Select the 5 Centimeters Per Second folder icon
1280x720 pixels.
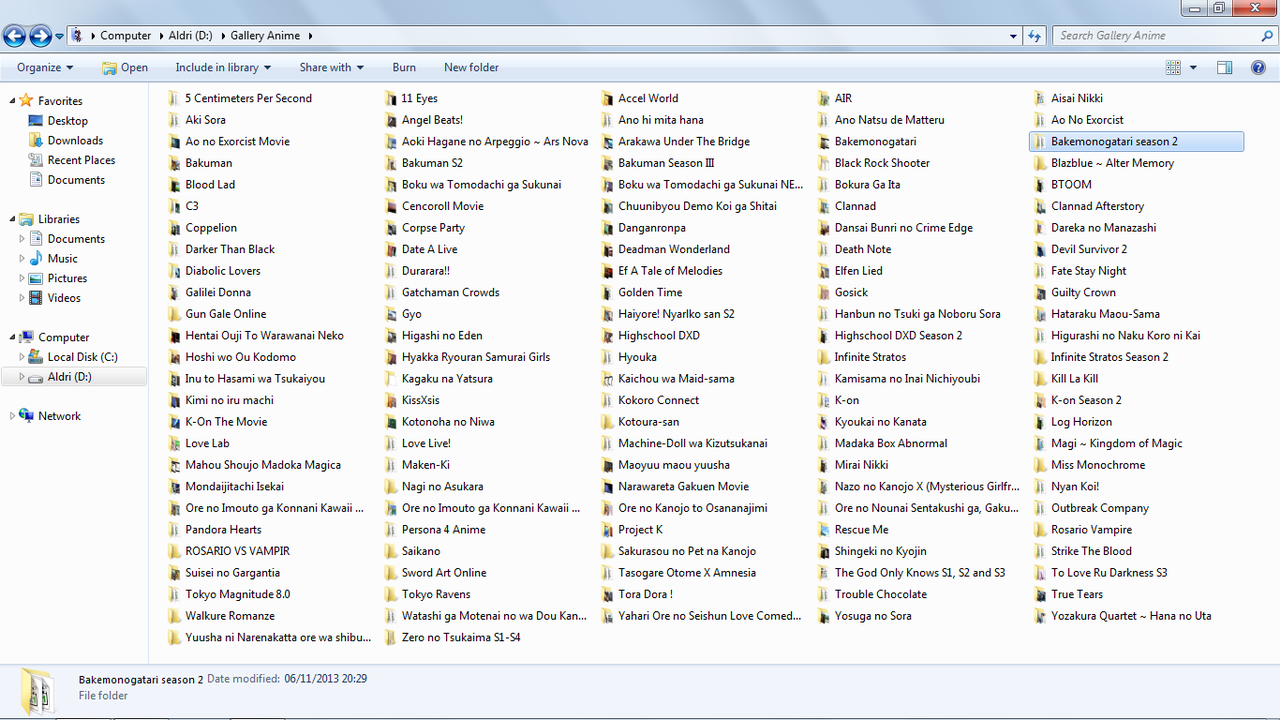pos(175,99)
